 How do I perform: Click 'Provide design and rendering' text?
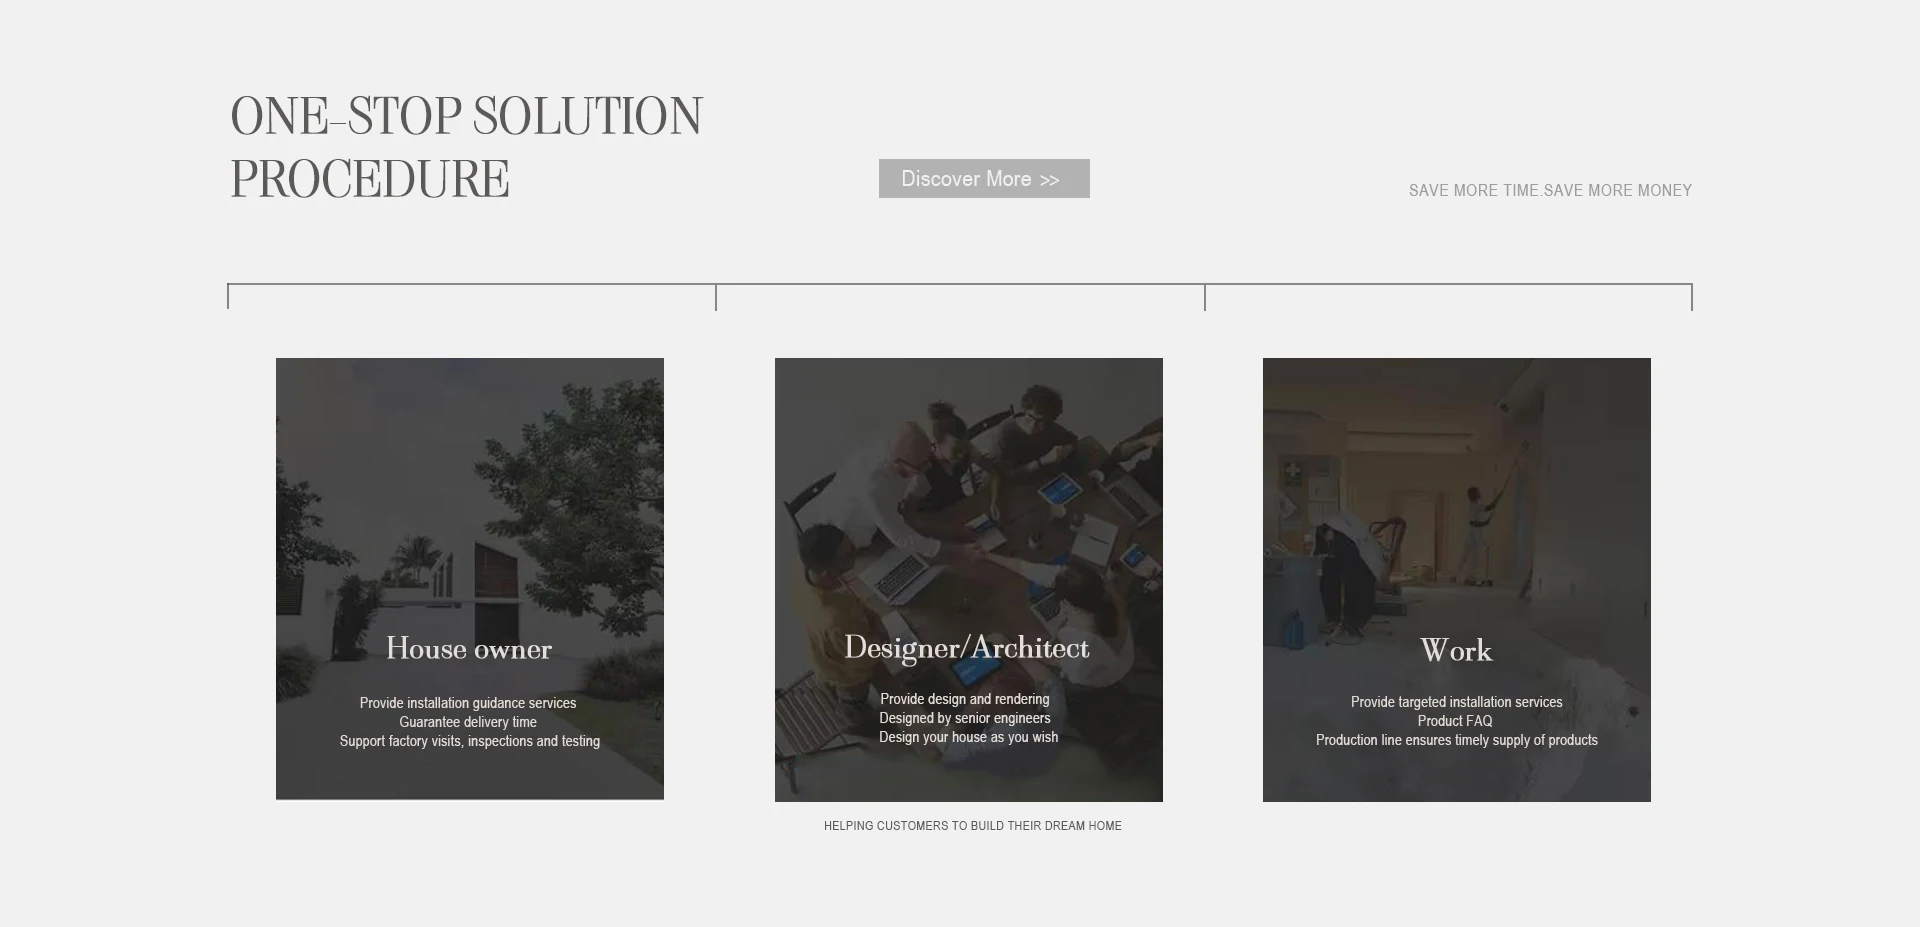(965, 699)
